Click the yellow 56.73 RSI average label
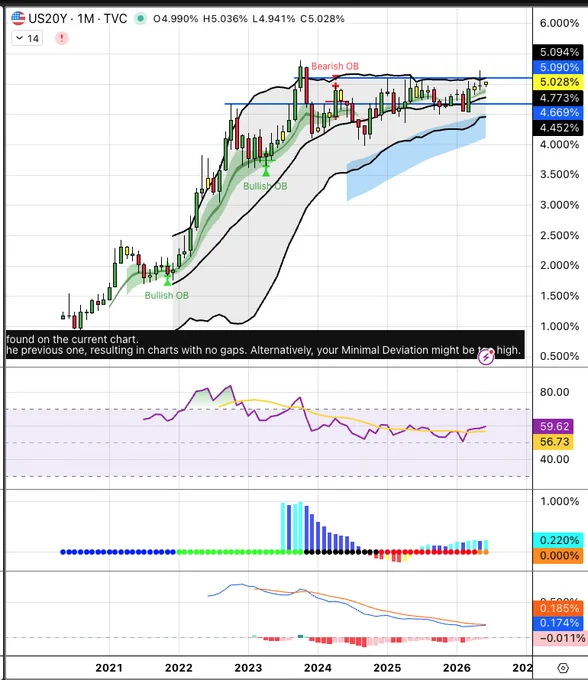The width and height of the screenshot is (588, 680). [x=553, y=442]
